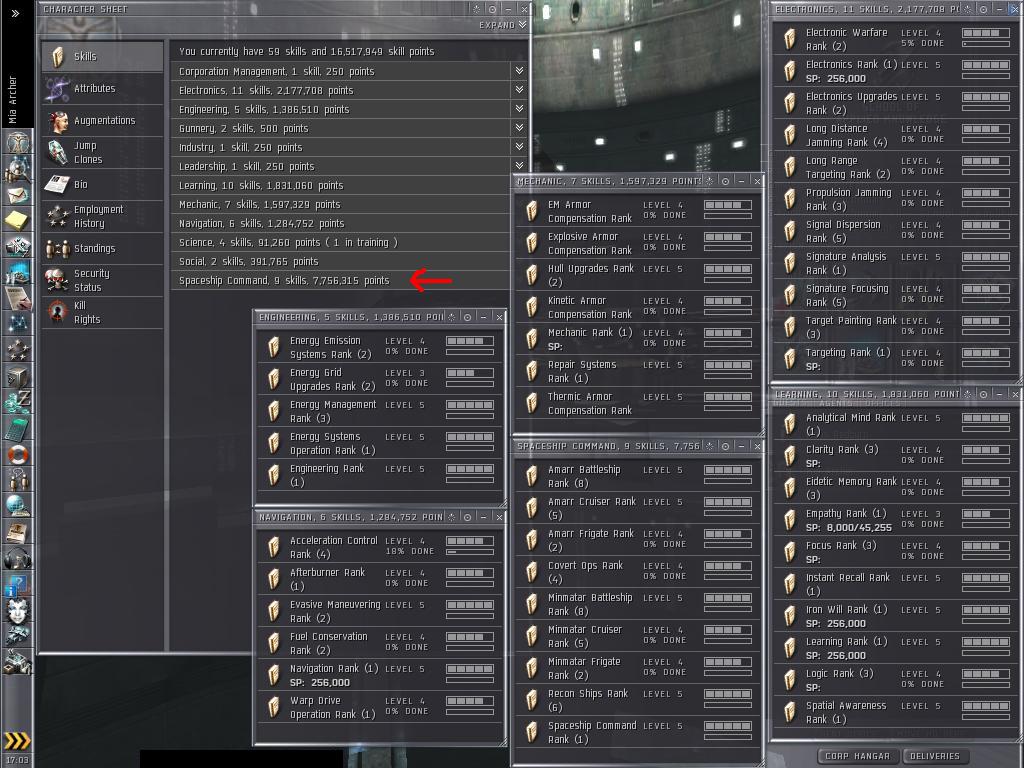Toggle pin on the Mechanic skills window

(726, 181)
